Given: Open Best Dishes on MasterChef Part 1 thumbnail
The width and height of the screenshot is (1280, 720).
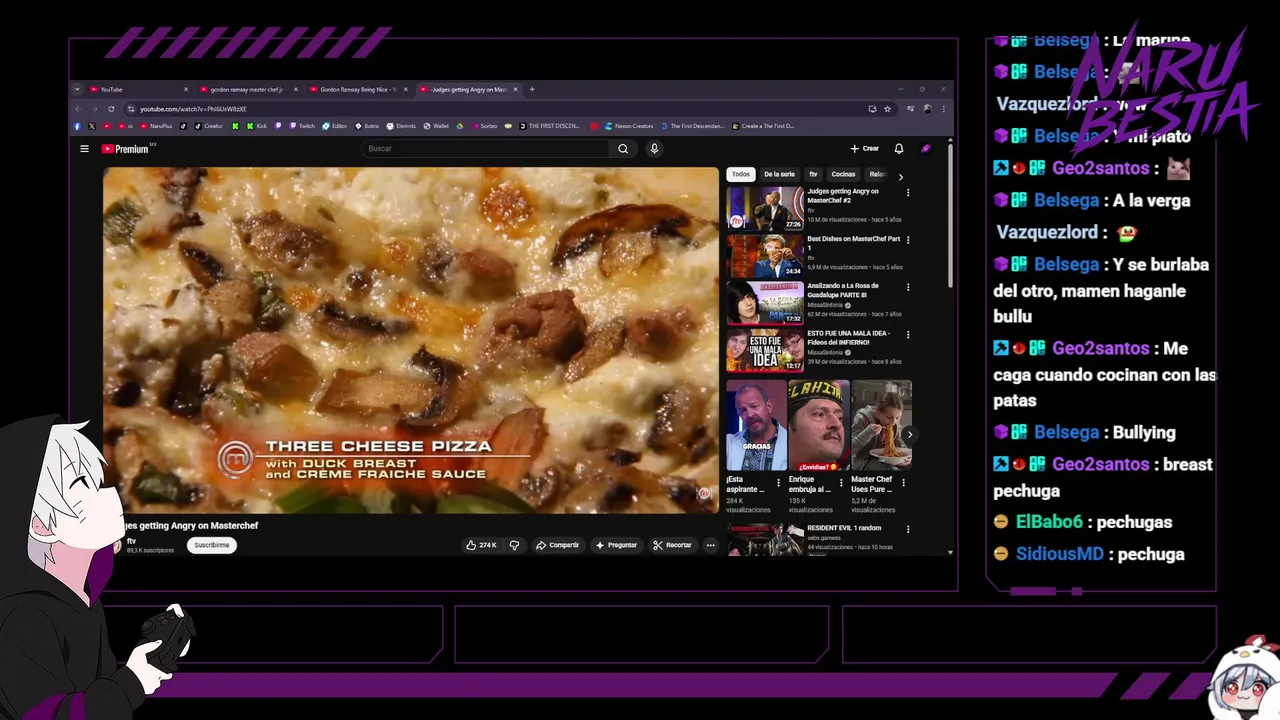Looking at the screenshot, I should pyautogui.click(x=765, y=255).
